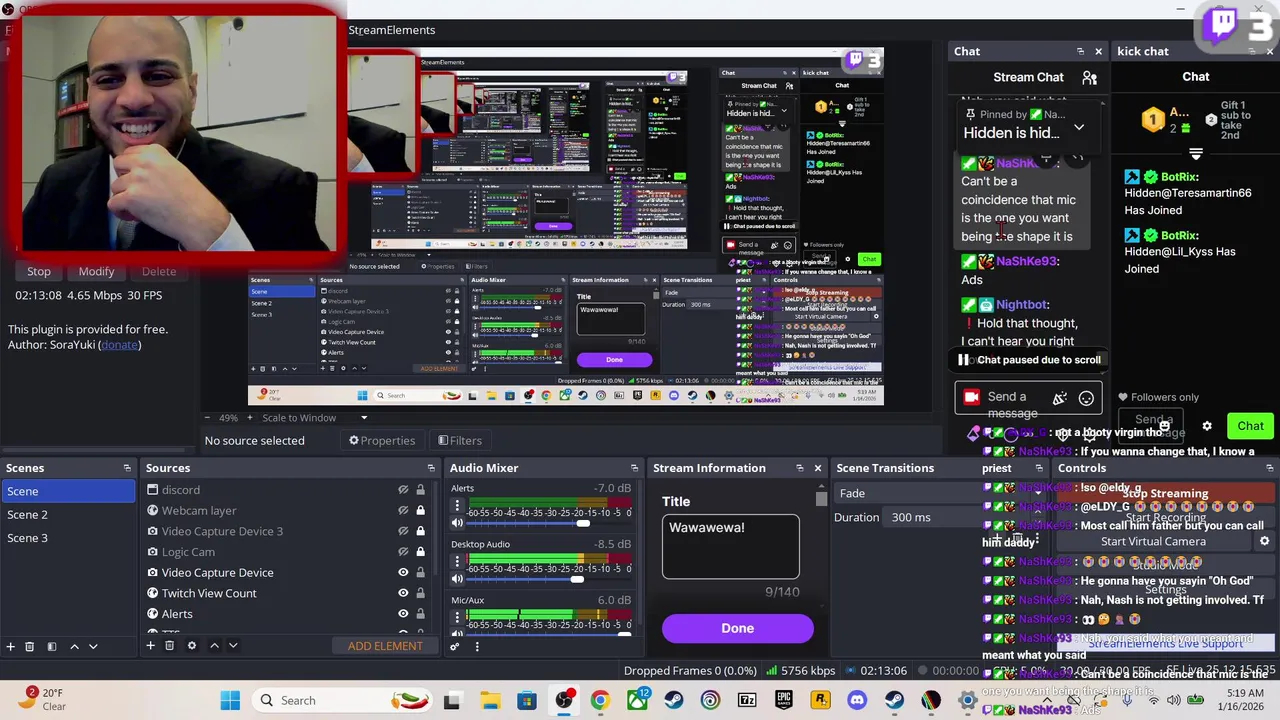Hide the Twitch View Count source
1280x720 pixels.
pos(403,593)
